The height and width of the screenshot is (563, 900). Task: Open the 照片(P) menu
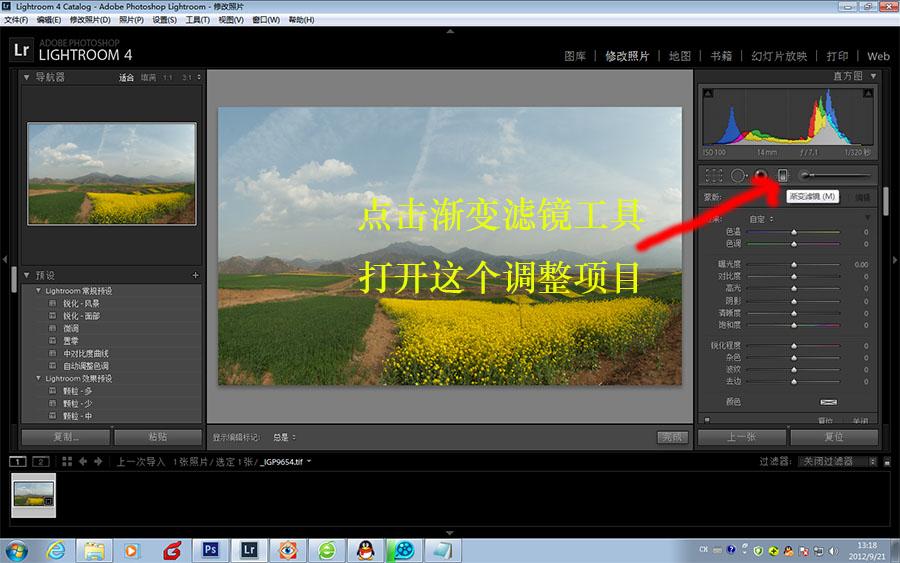click(x=131, y=20)
